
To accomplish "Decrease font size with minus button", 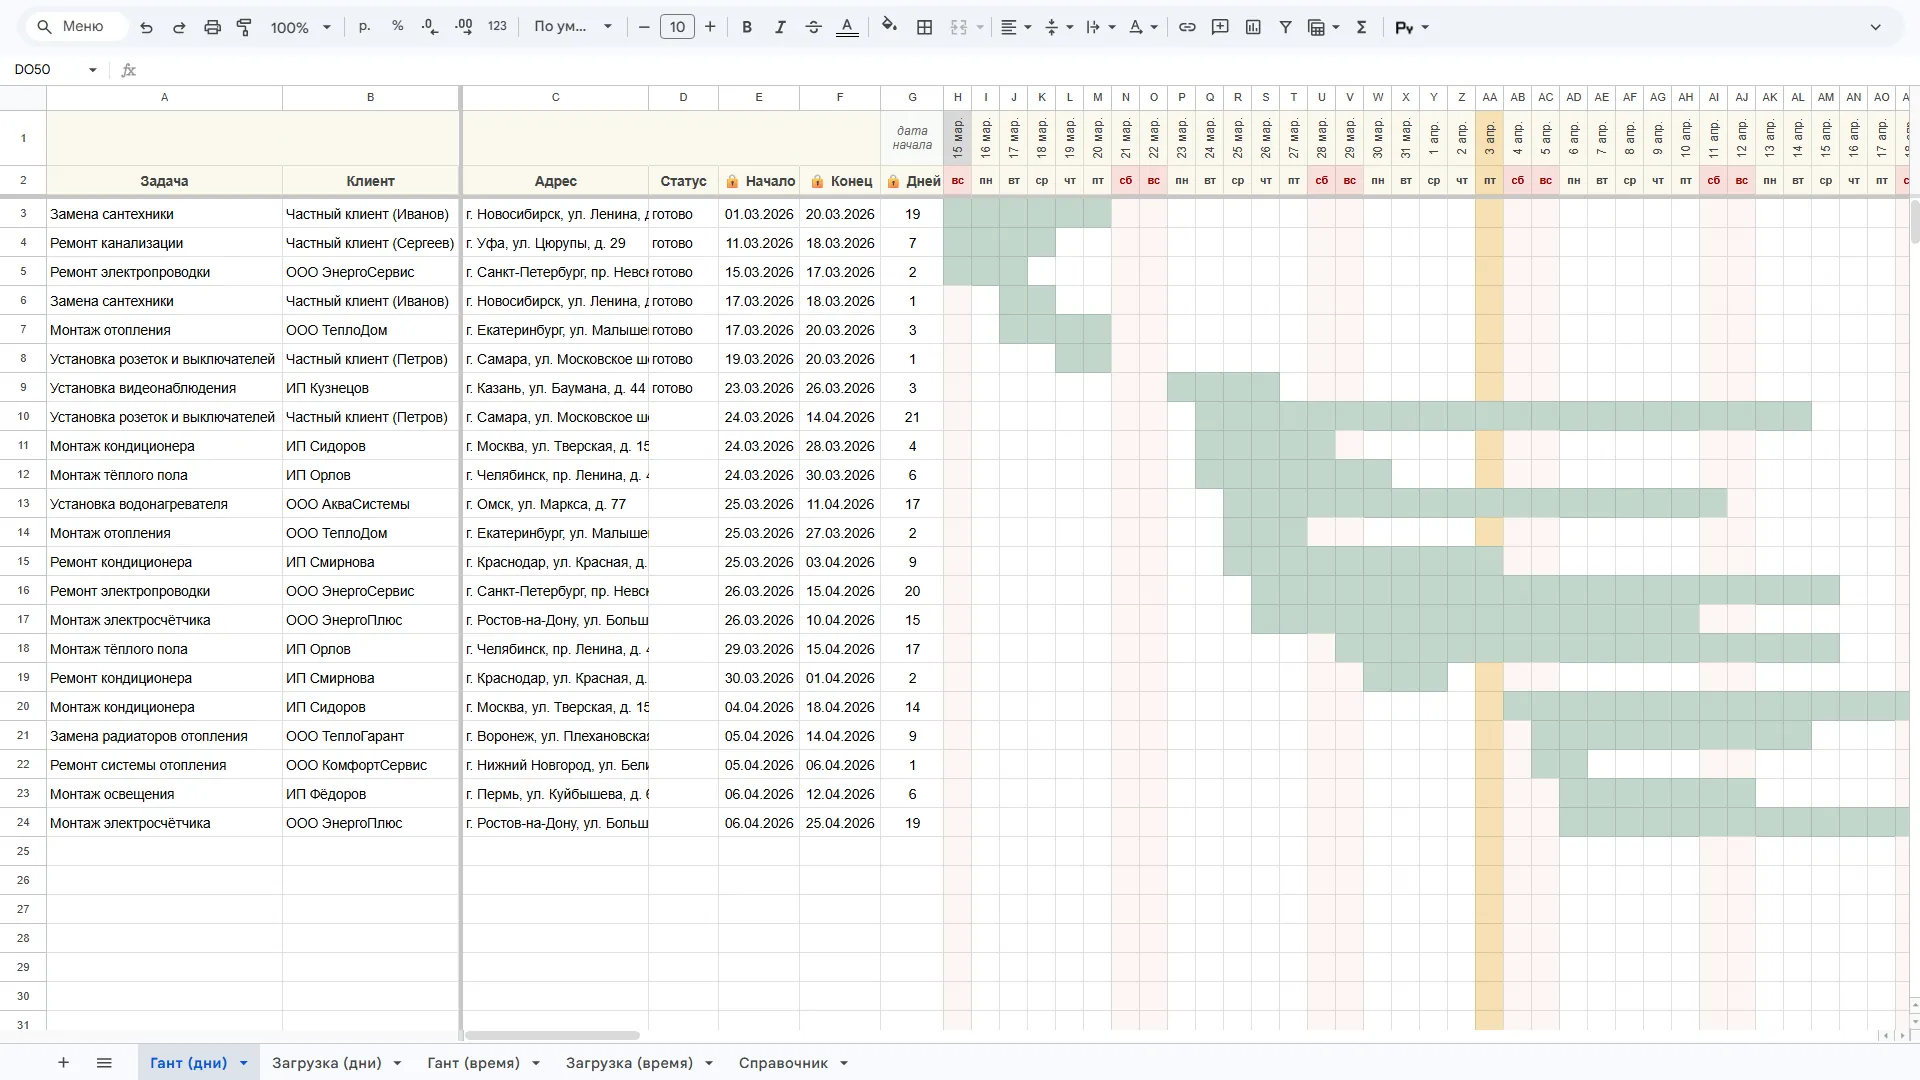I will [x=644, y=27].
